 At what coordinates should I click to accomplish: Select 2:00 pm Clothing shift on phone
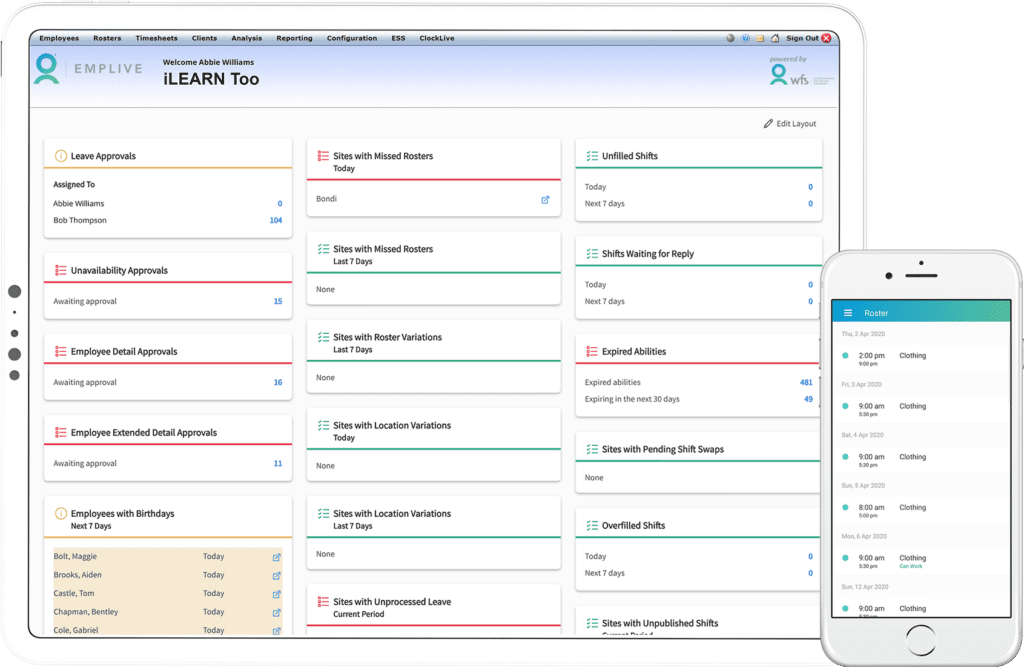(921, 358)
